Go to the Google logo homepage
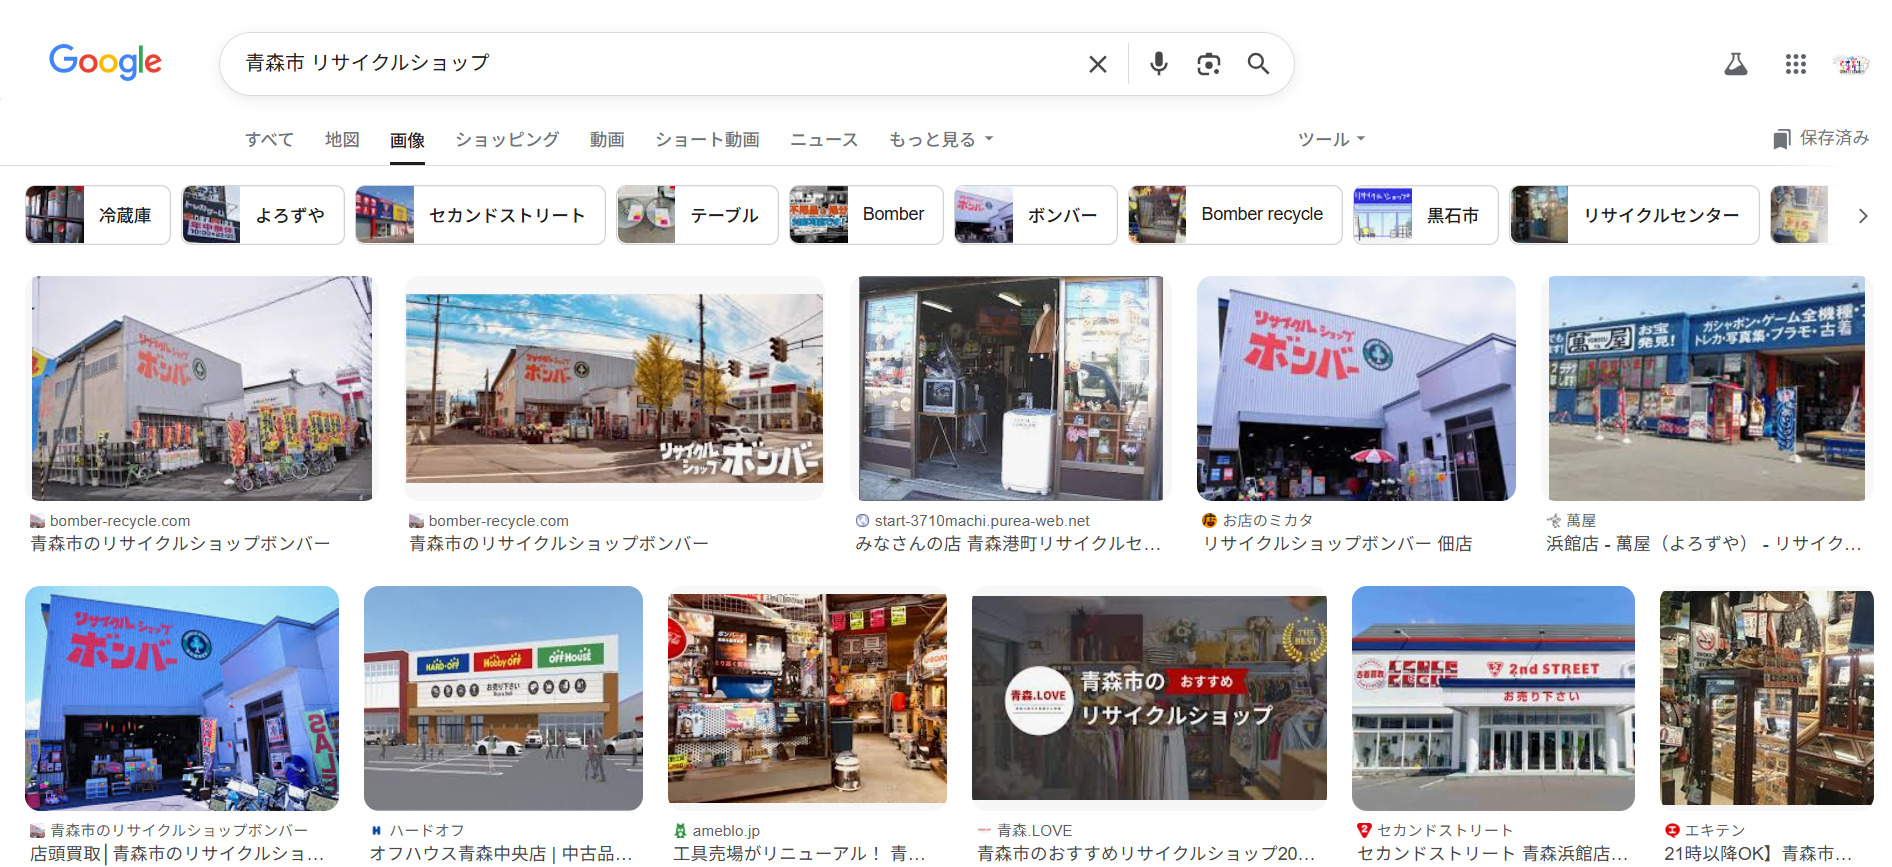1892x867 pixels. (105, 62)
